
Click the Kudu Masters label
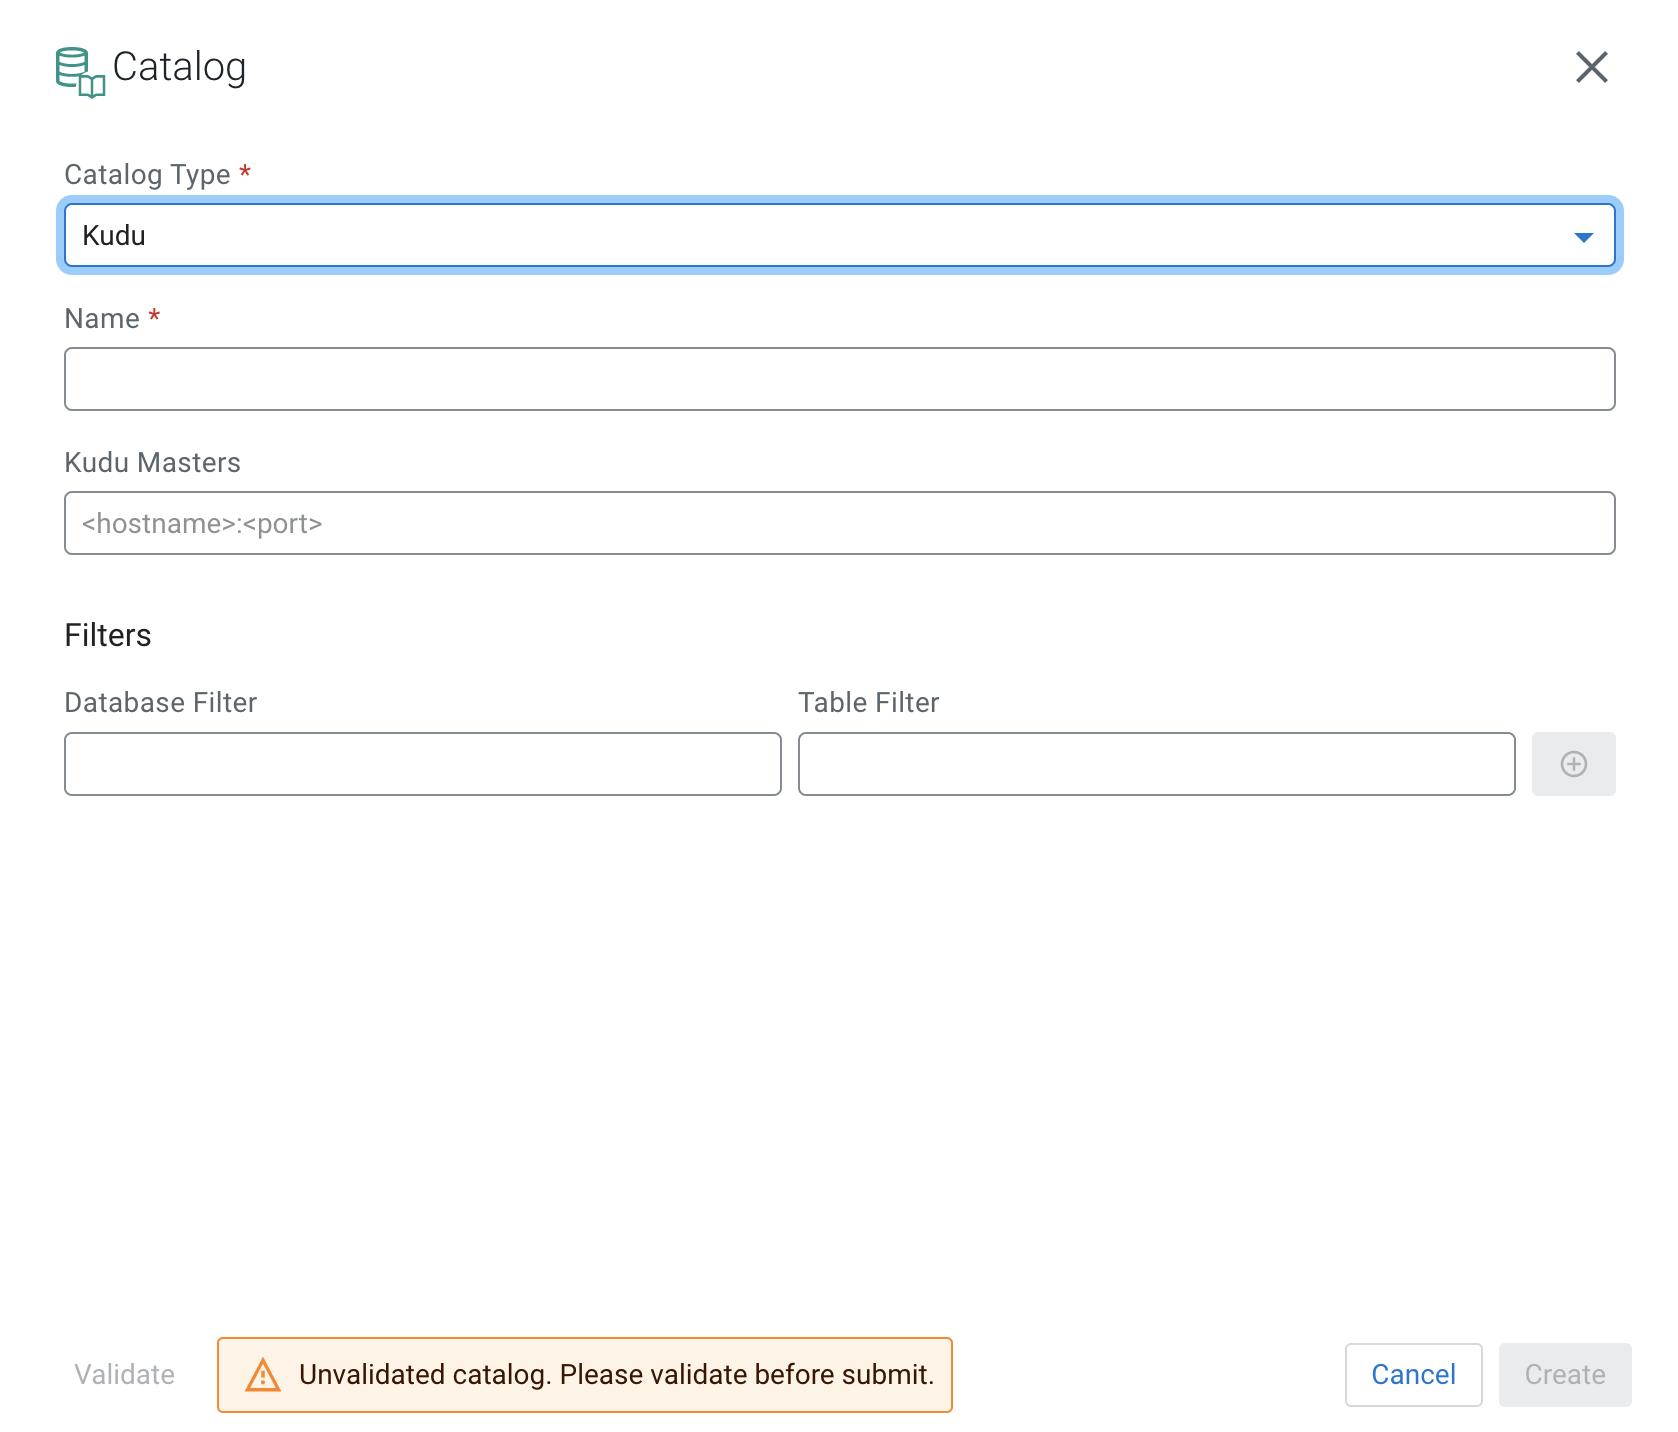[152, 462]
